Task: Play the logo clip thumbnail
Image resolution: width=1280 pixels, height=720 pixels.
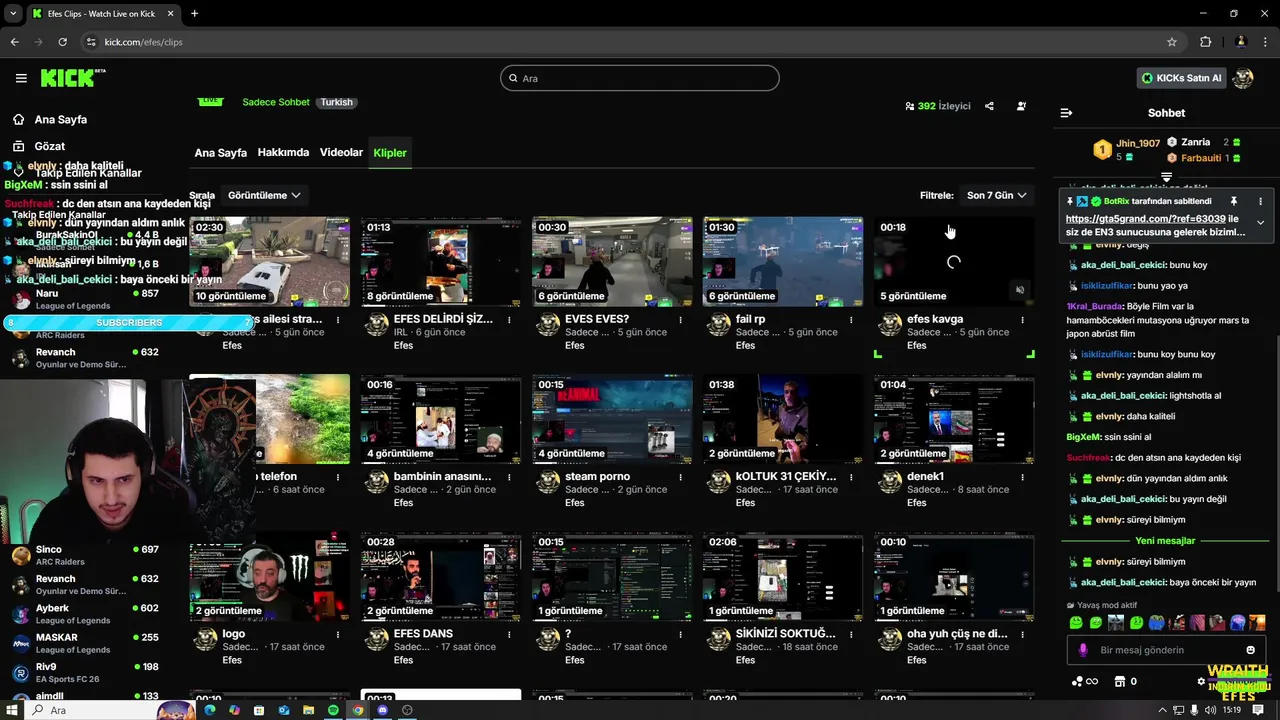Action: click(x=269, y=576)
